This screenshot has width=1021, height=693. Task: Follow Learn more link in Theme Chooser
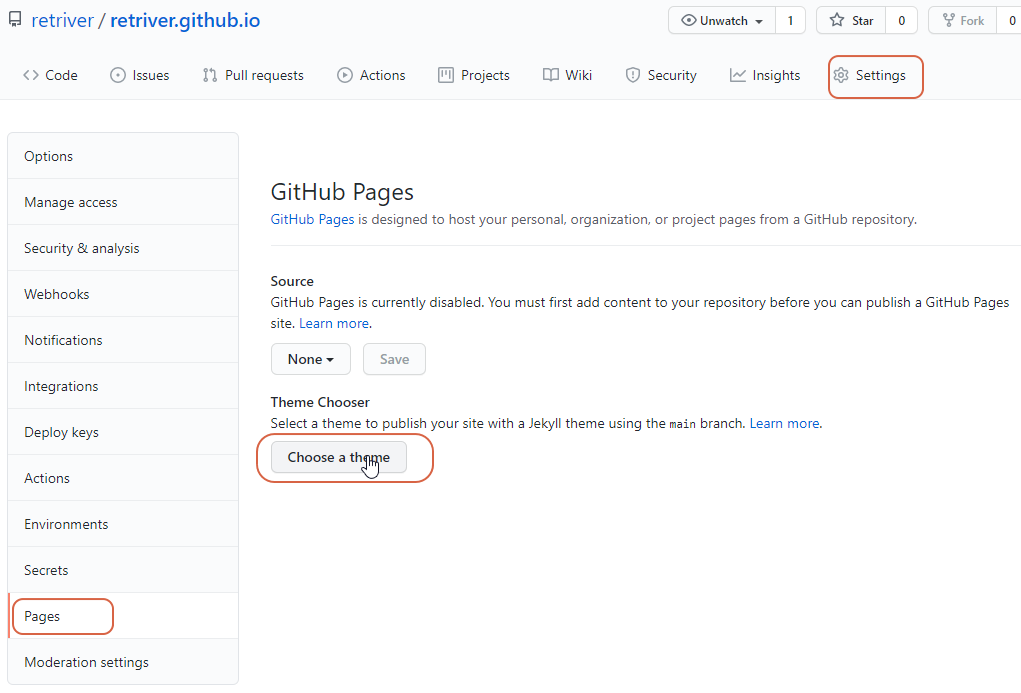(785, 423)
